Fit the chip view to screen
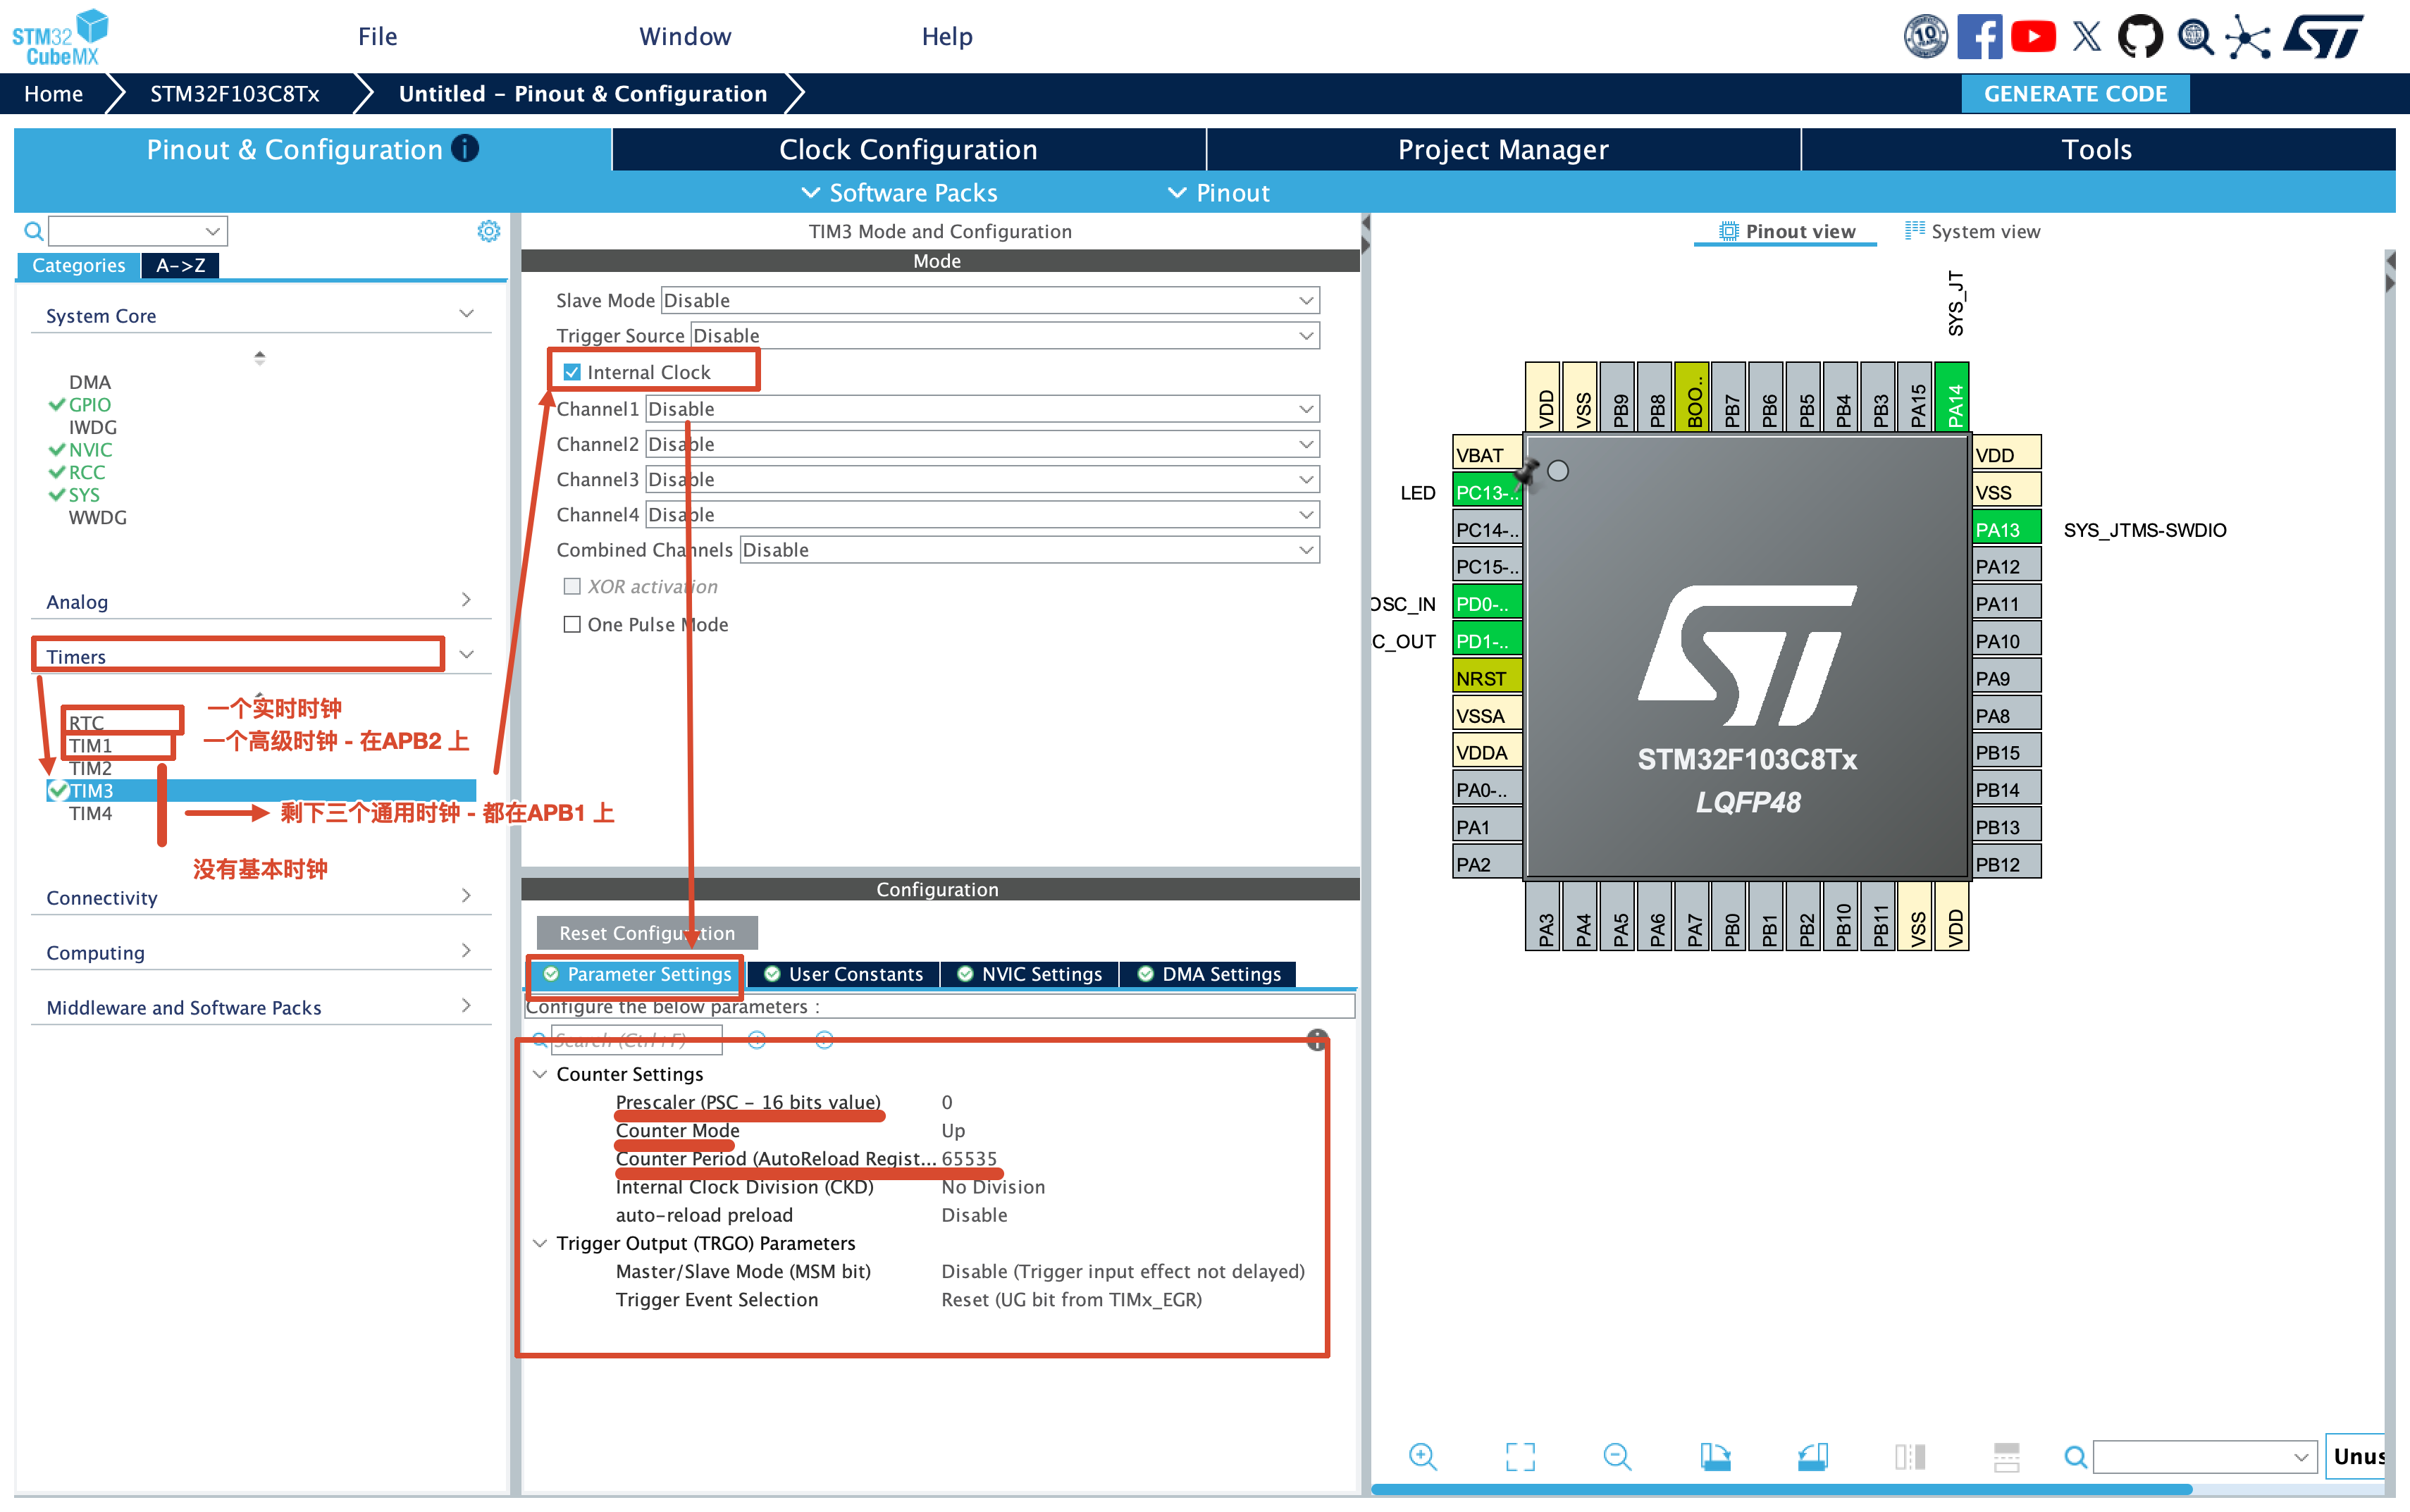 pos(1520,1456)
